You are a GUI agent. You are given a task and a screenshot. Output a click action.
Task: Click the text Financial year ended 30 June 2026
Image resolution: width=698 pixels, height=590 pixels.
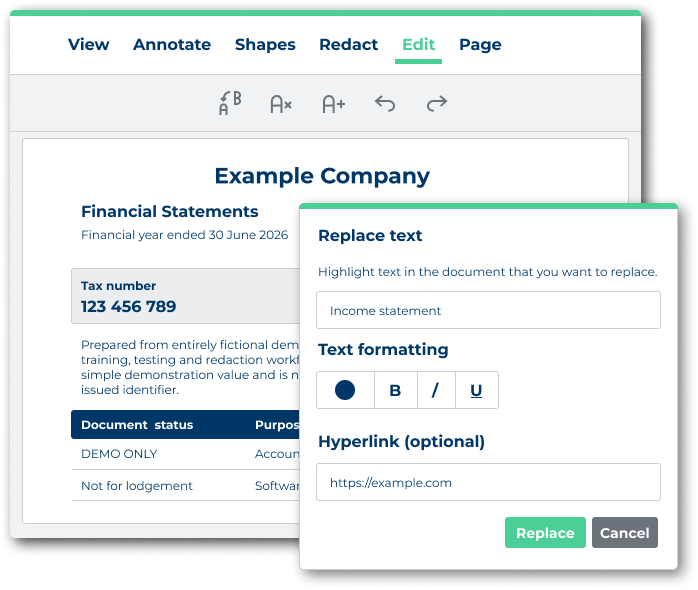point(185,235)
